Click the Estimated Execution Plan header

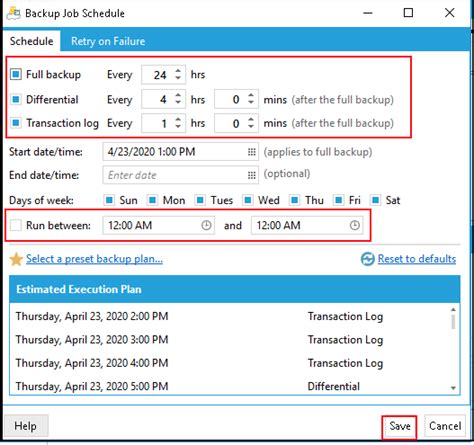(x=235, y=289)
